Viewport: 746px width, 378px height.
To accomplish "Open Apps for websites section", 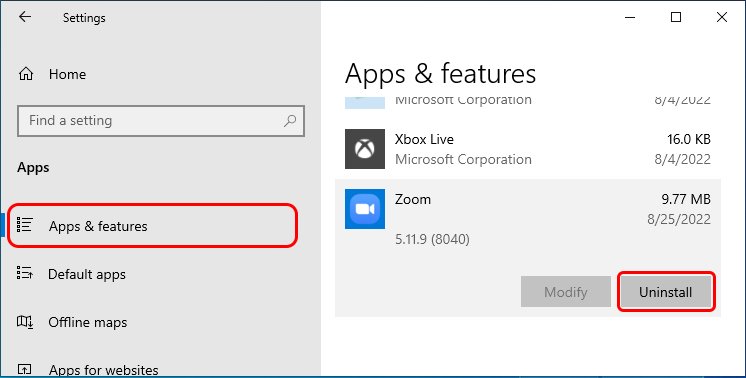I will pyautogui.click(x=160, y=370).
